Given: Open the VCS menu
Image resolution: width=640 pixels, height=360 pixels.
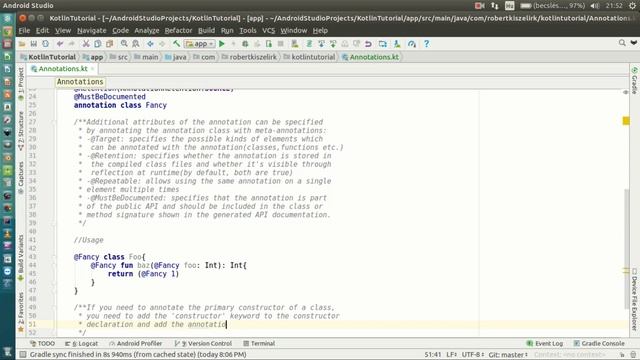Looking at the screenshot, I should point(269,31).
